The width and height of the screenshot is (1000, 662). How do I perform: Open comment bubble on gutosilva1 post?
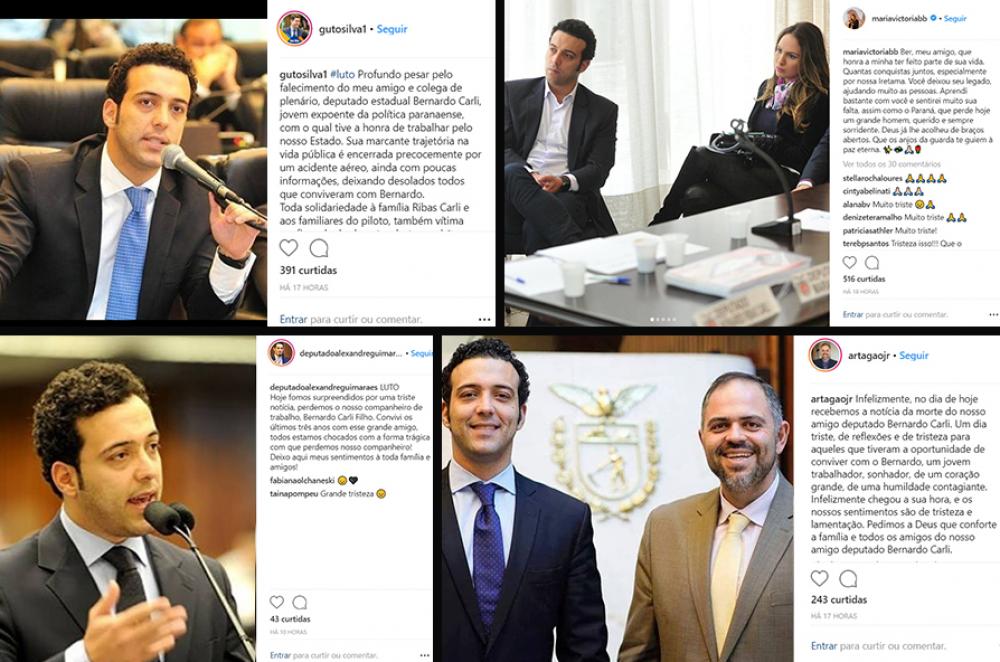(319, 247)
